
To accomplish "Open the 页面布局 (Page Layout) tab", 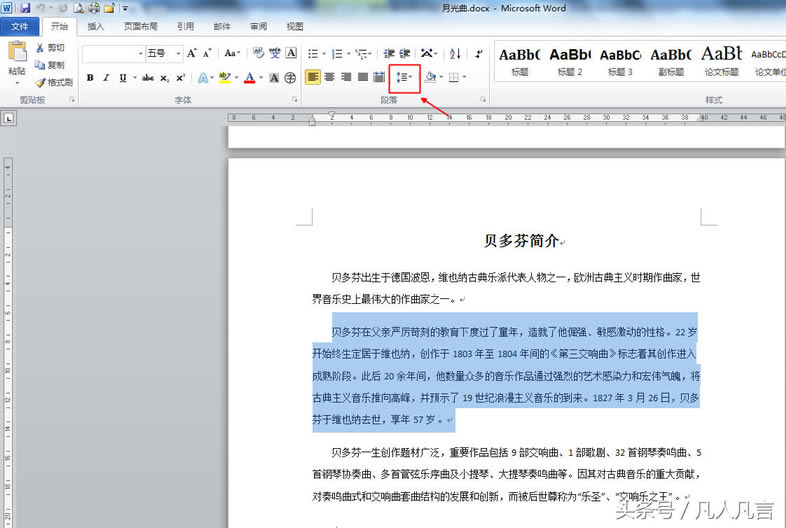I will pos(139,27).
